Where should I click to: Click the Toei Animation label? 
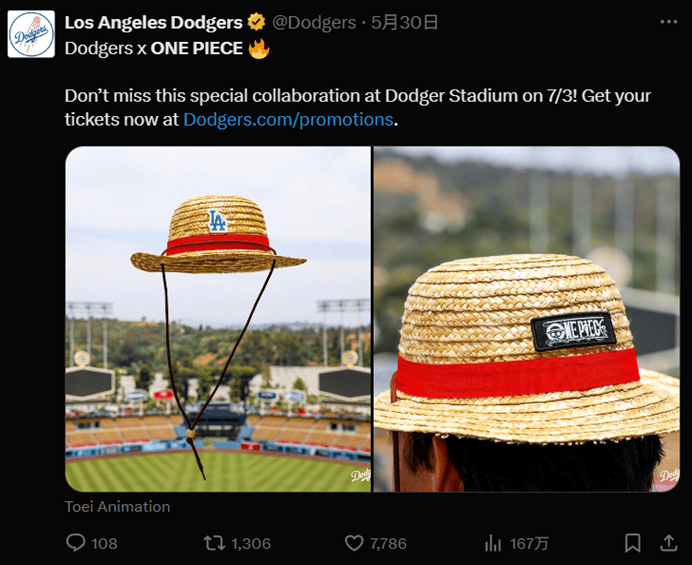(117, 507)
